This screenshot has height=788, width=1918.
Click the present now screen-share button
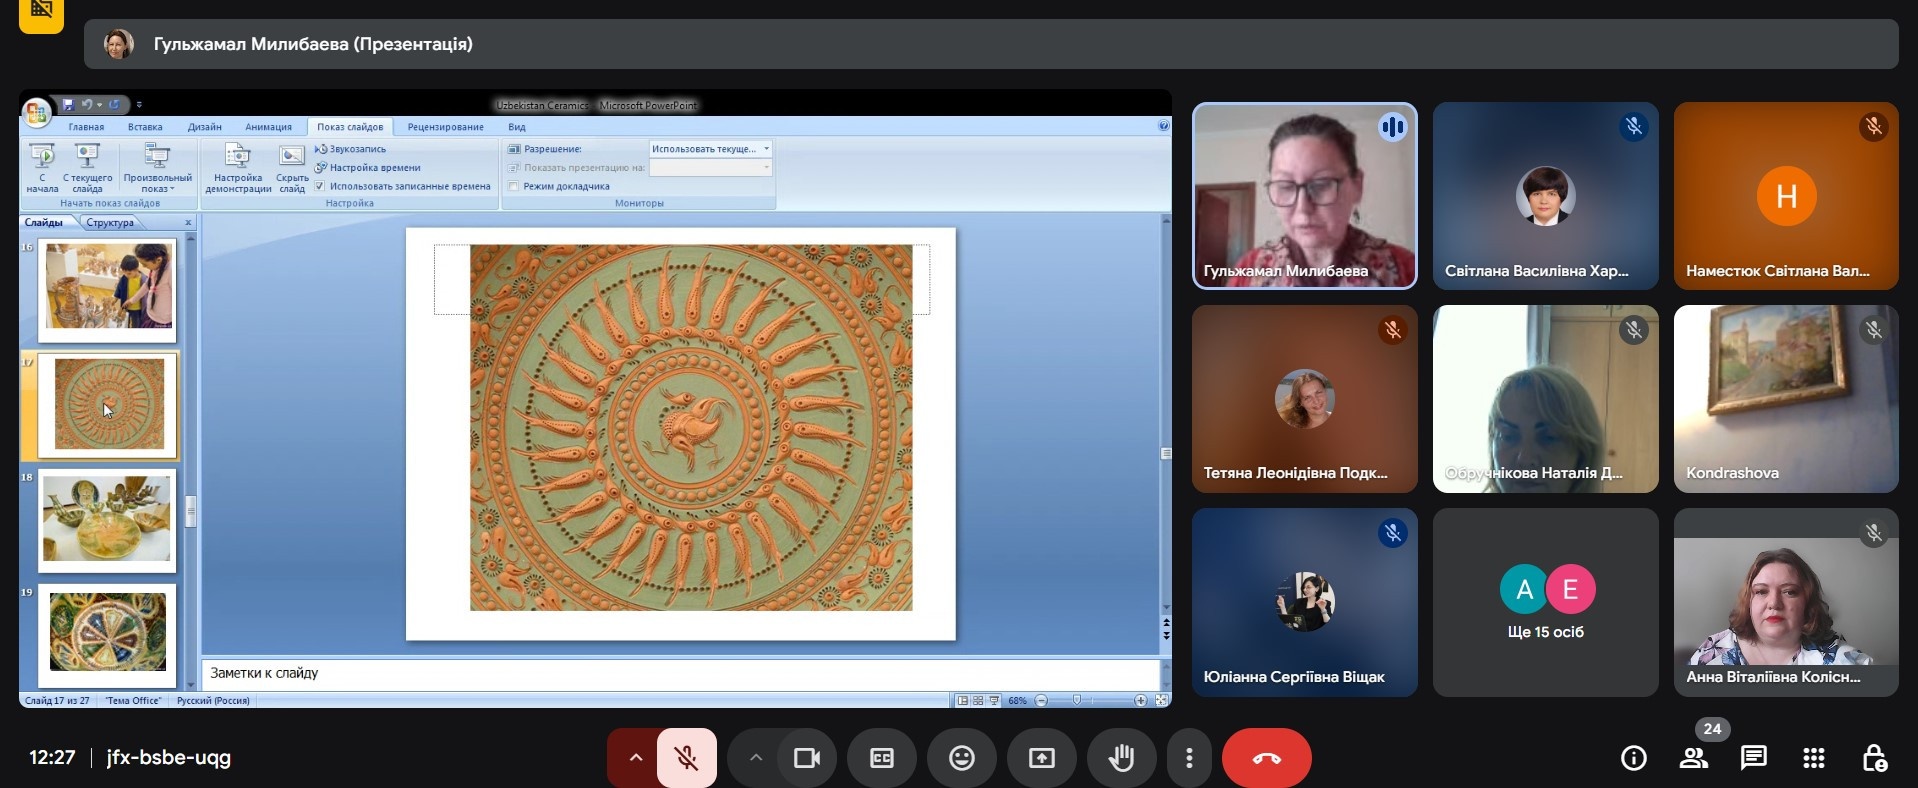[1042, 758]
